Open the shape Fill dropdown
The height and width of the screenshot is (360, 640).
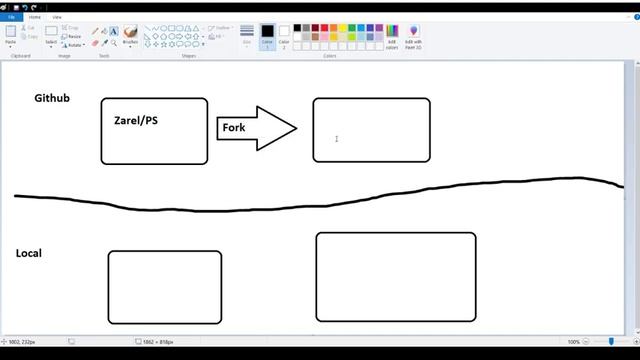[x=215, y=37]
